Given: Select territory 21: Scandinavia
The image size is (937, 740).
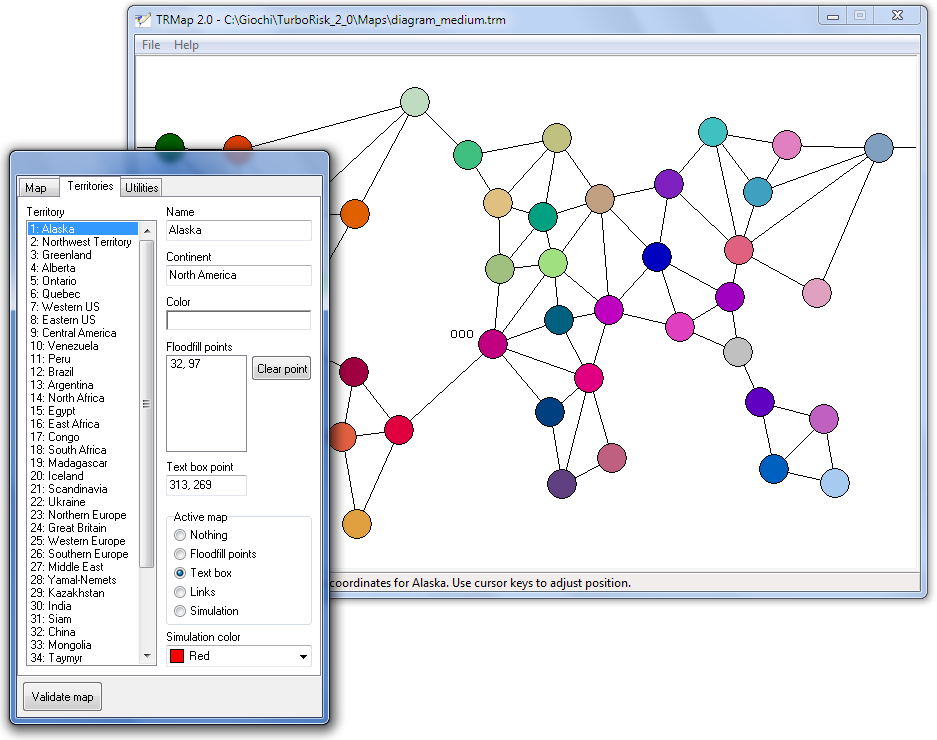Looking at the screenshot, I should (x=83, y=489).
